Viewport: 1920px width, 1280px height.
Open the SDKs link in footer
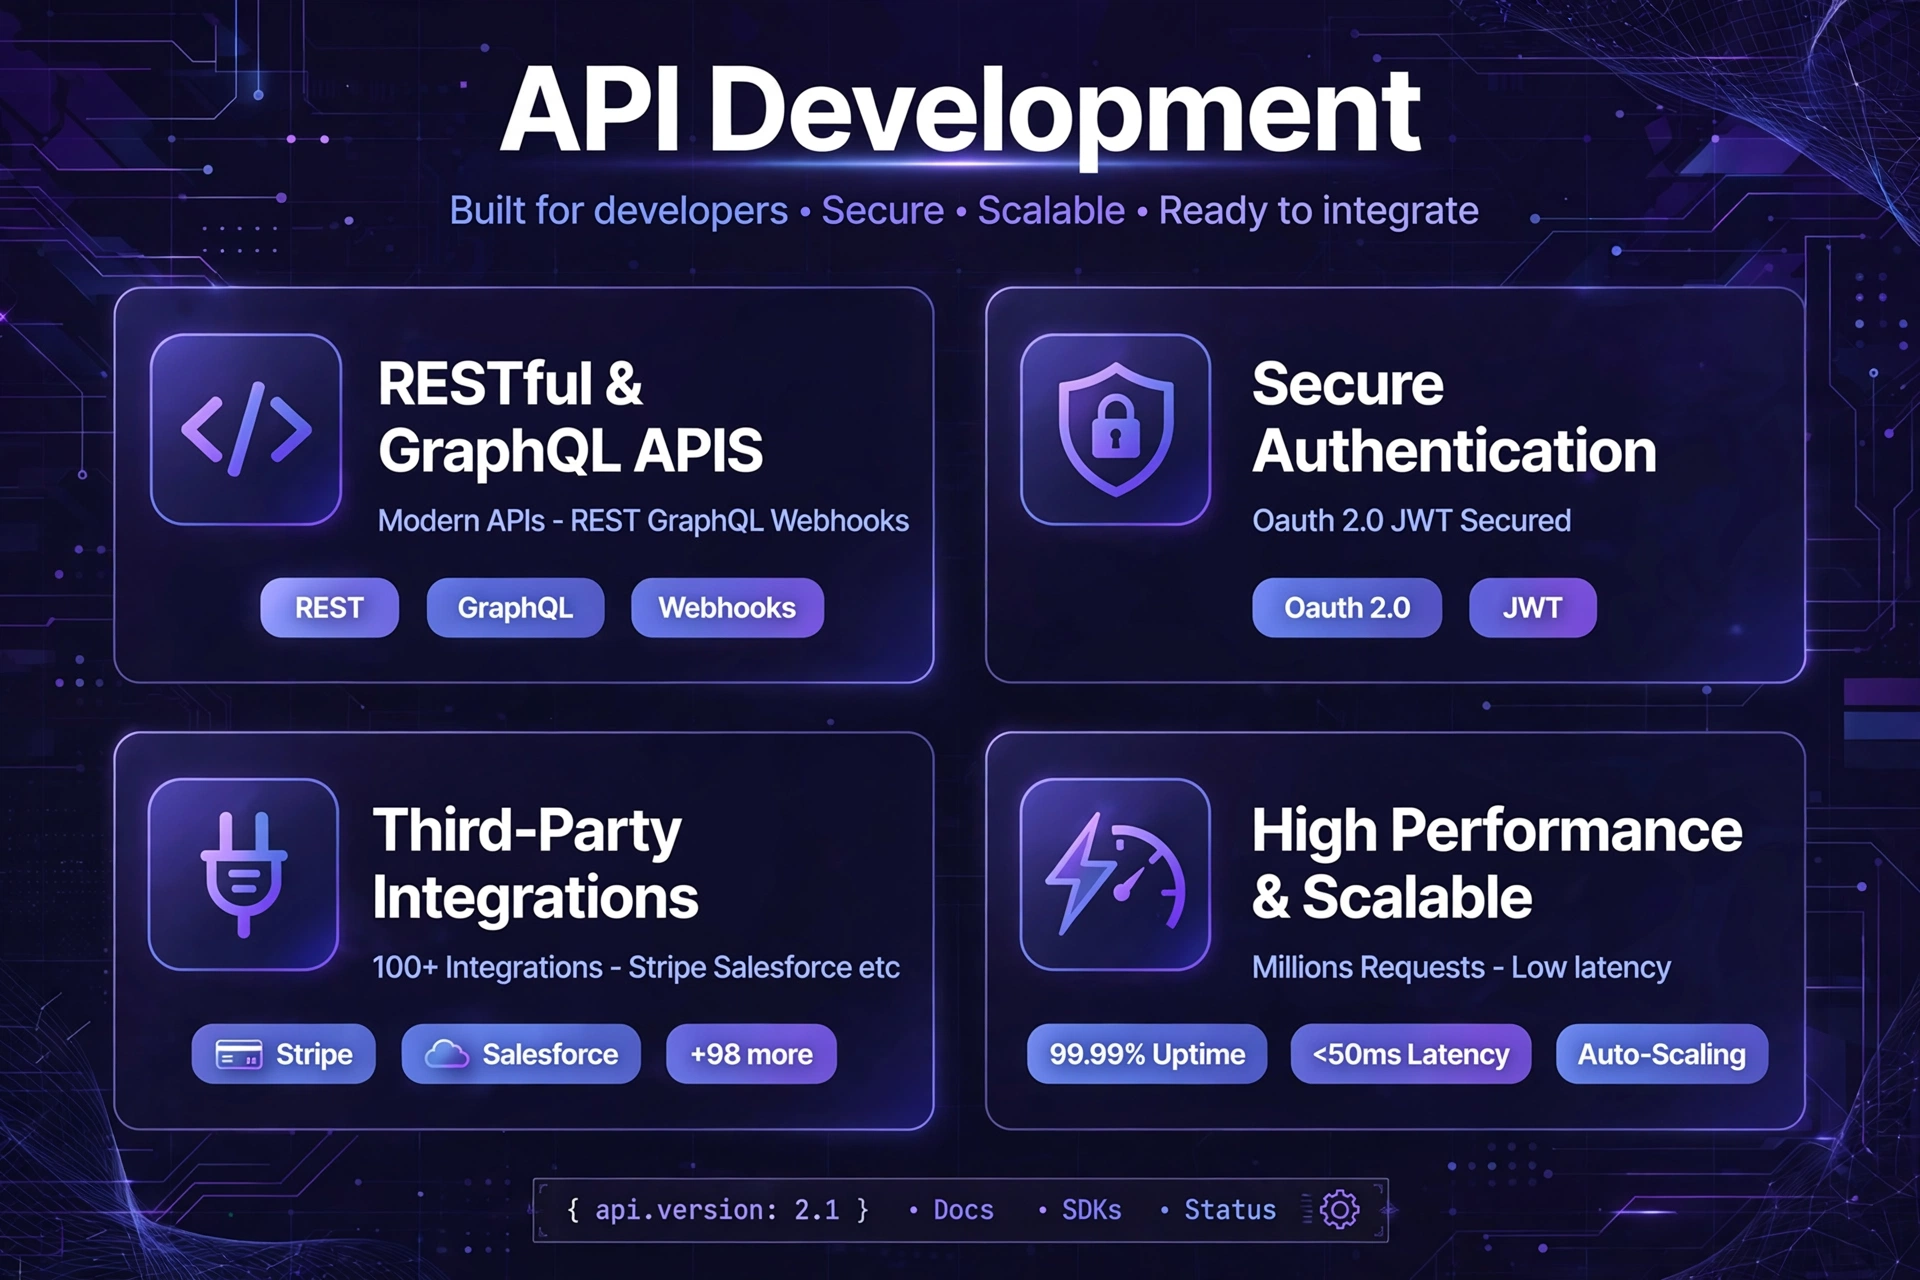coord(1091,1210)
